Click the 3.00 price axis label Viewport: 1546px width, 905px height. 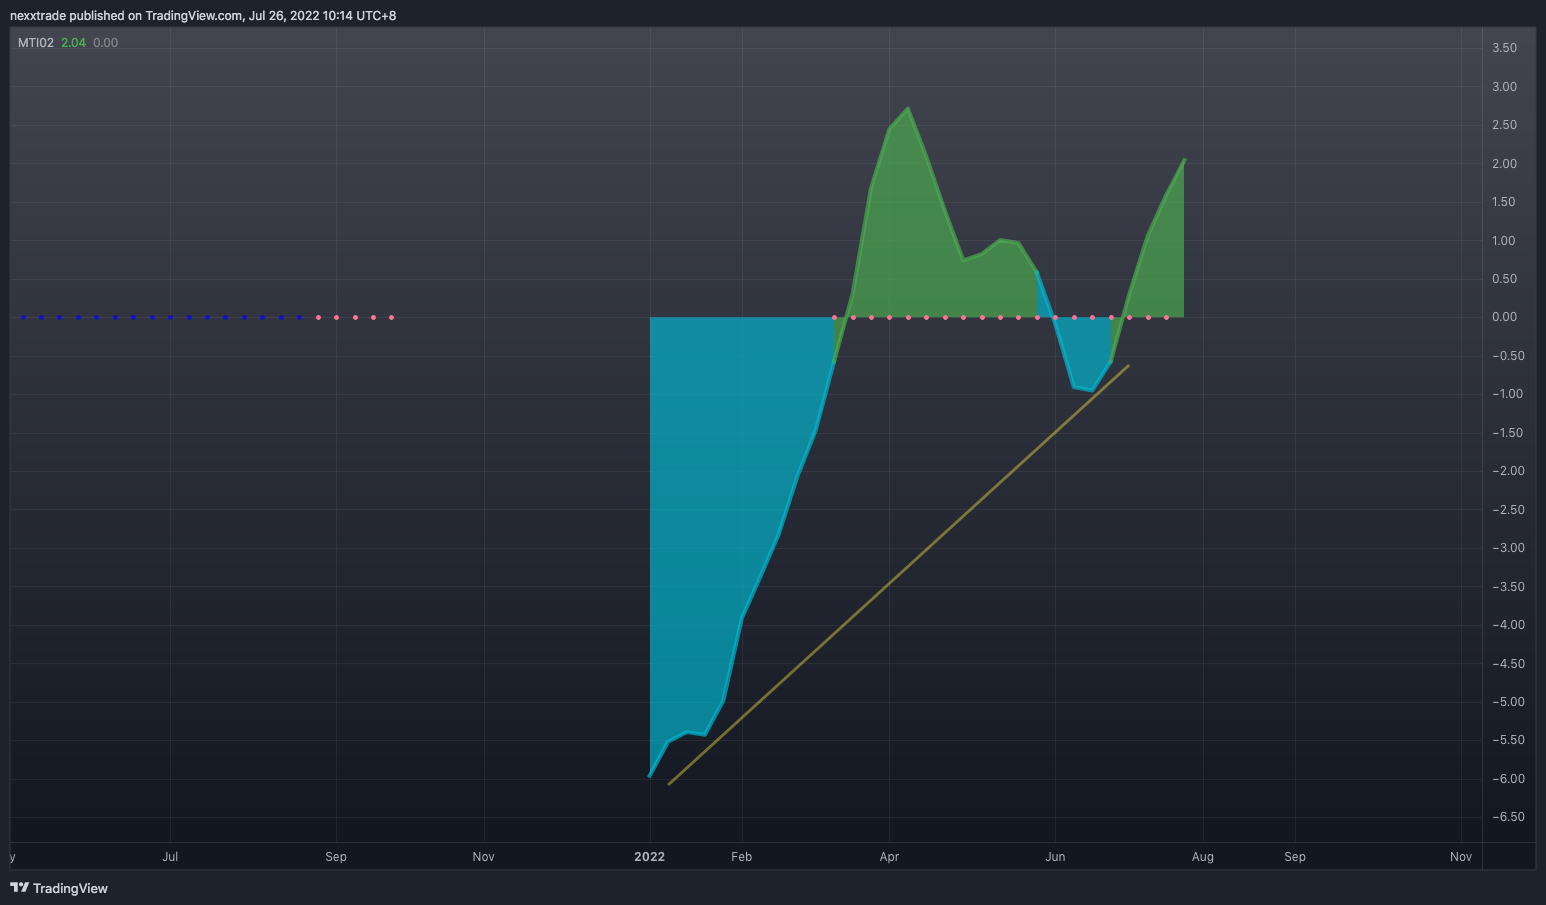1504,87
